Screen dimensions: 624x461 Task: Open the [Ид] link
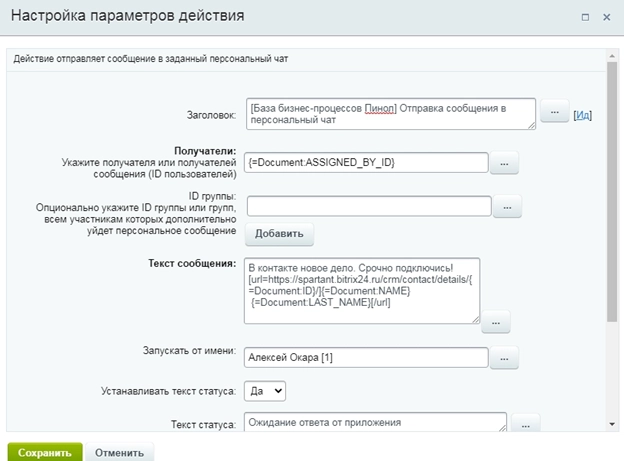[582, 115]
